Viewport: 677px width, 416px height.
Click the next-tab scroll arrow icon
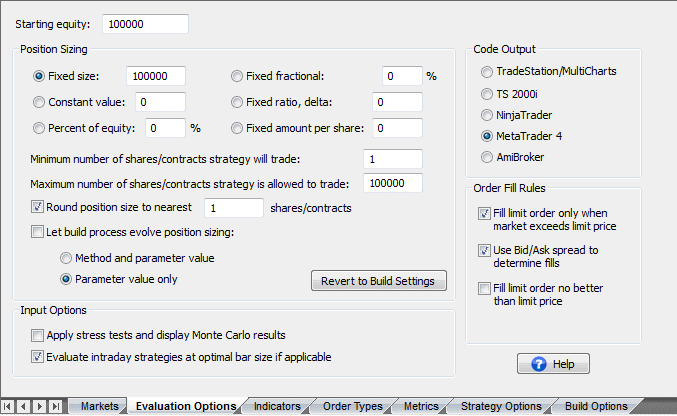(x=39, y=406)
